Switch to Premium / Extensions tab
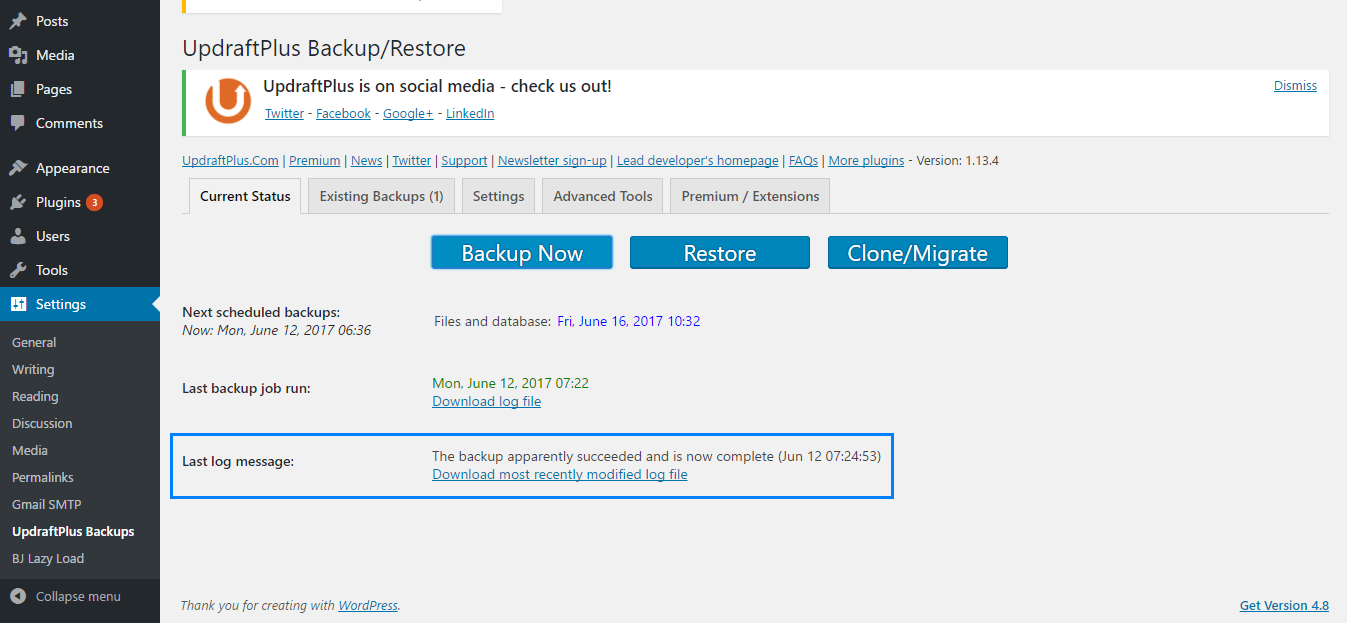This screenshot has height=623, width=1347. click(750, 196)
